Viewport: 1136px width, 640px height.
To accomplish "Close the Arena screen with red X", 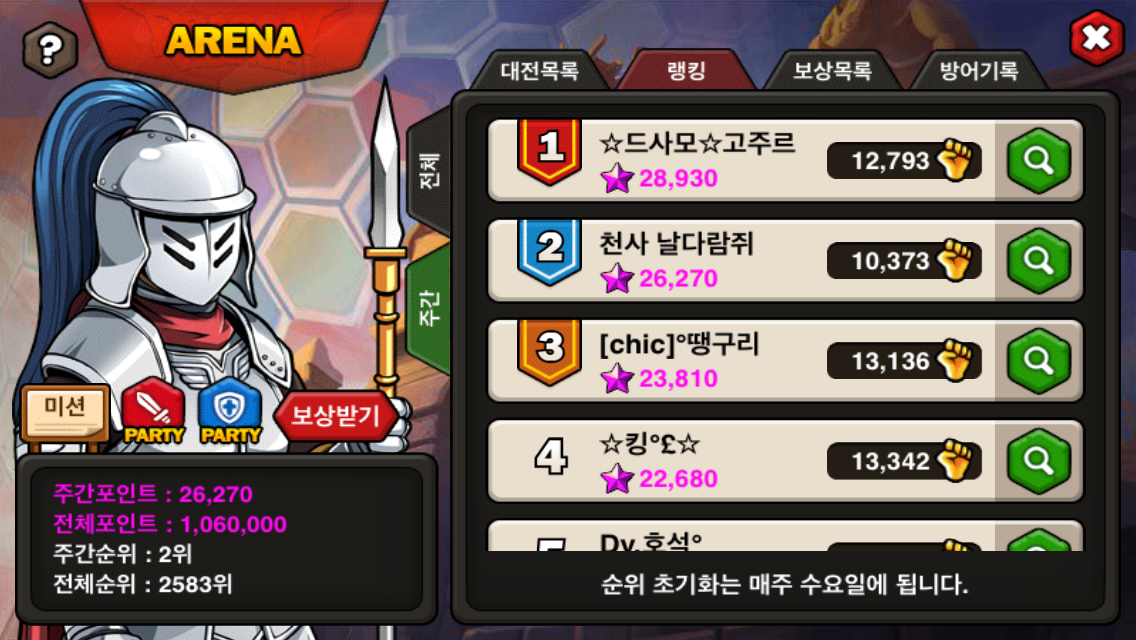I will [1097, 38].
